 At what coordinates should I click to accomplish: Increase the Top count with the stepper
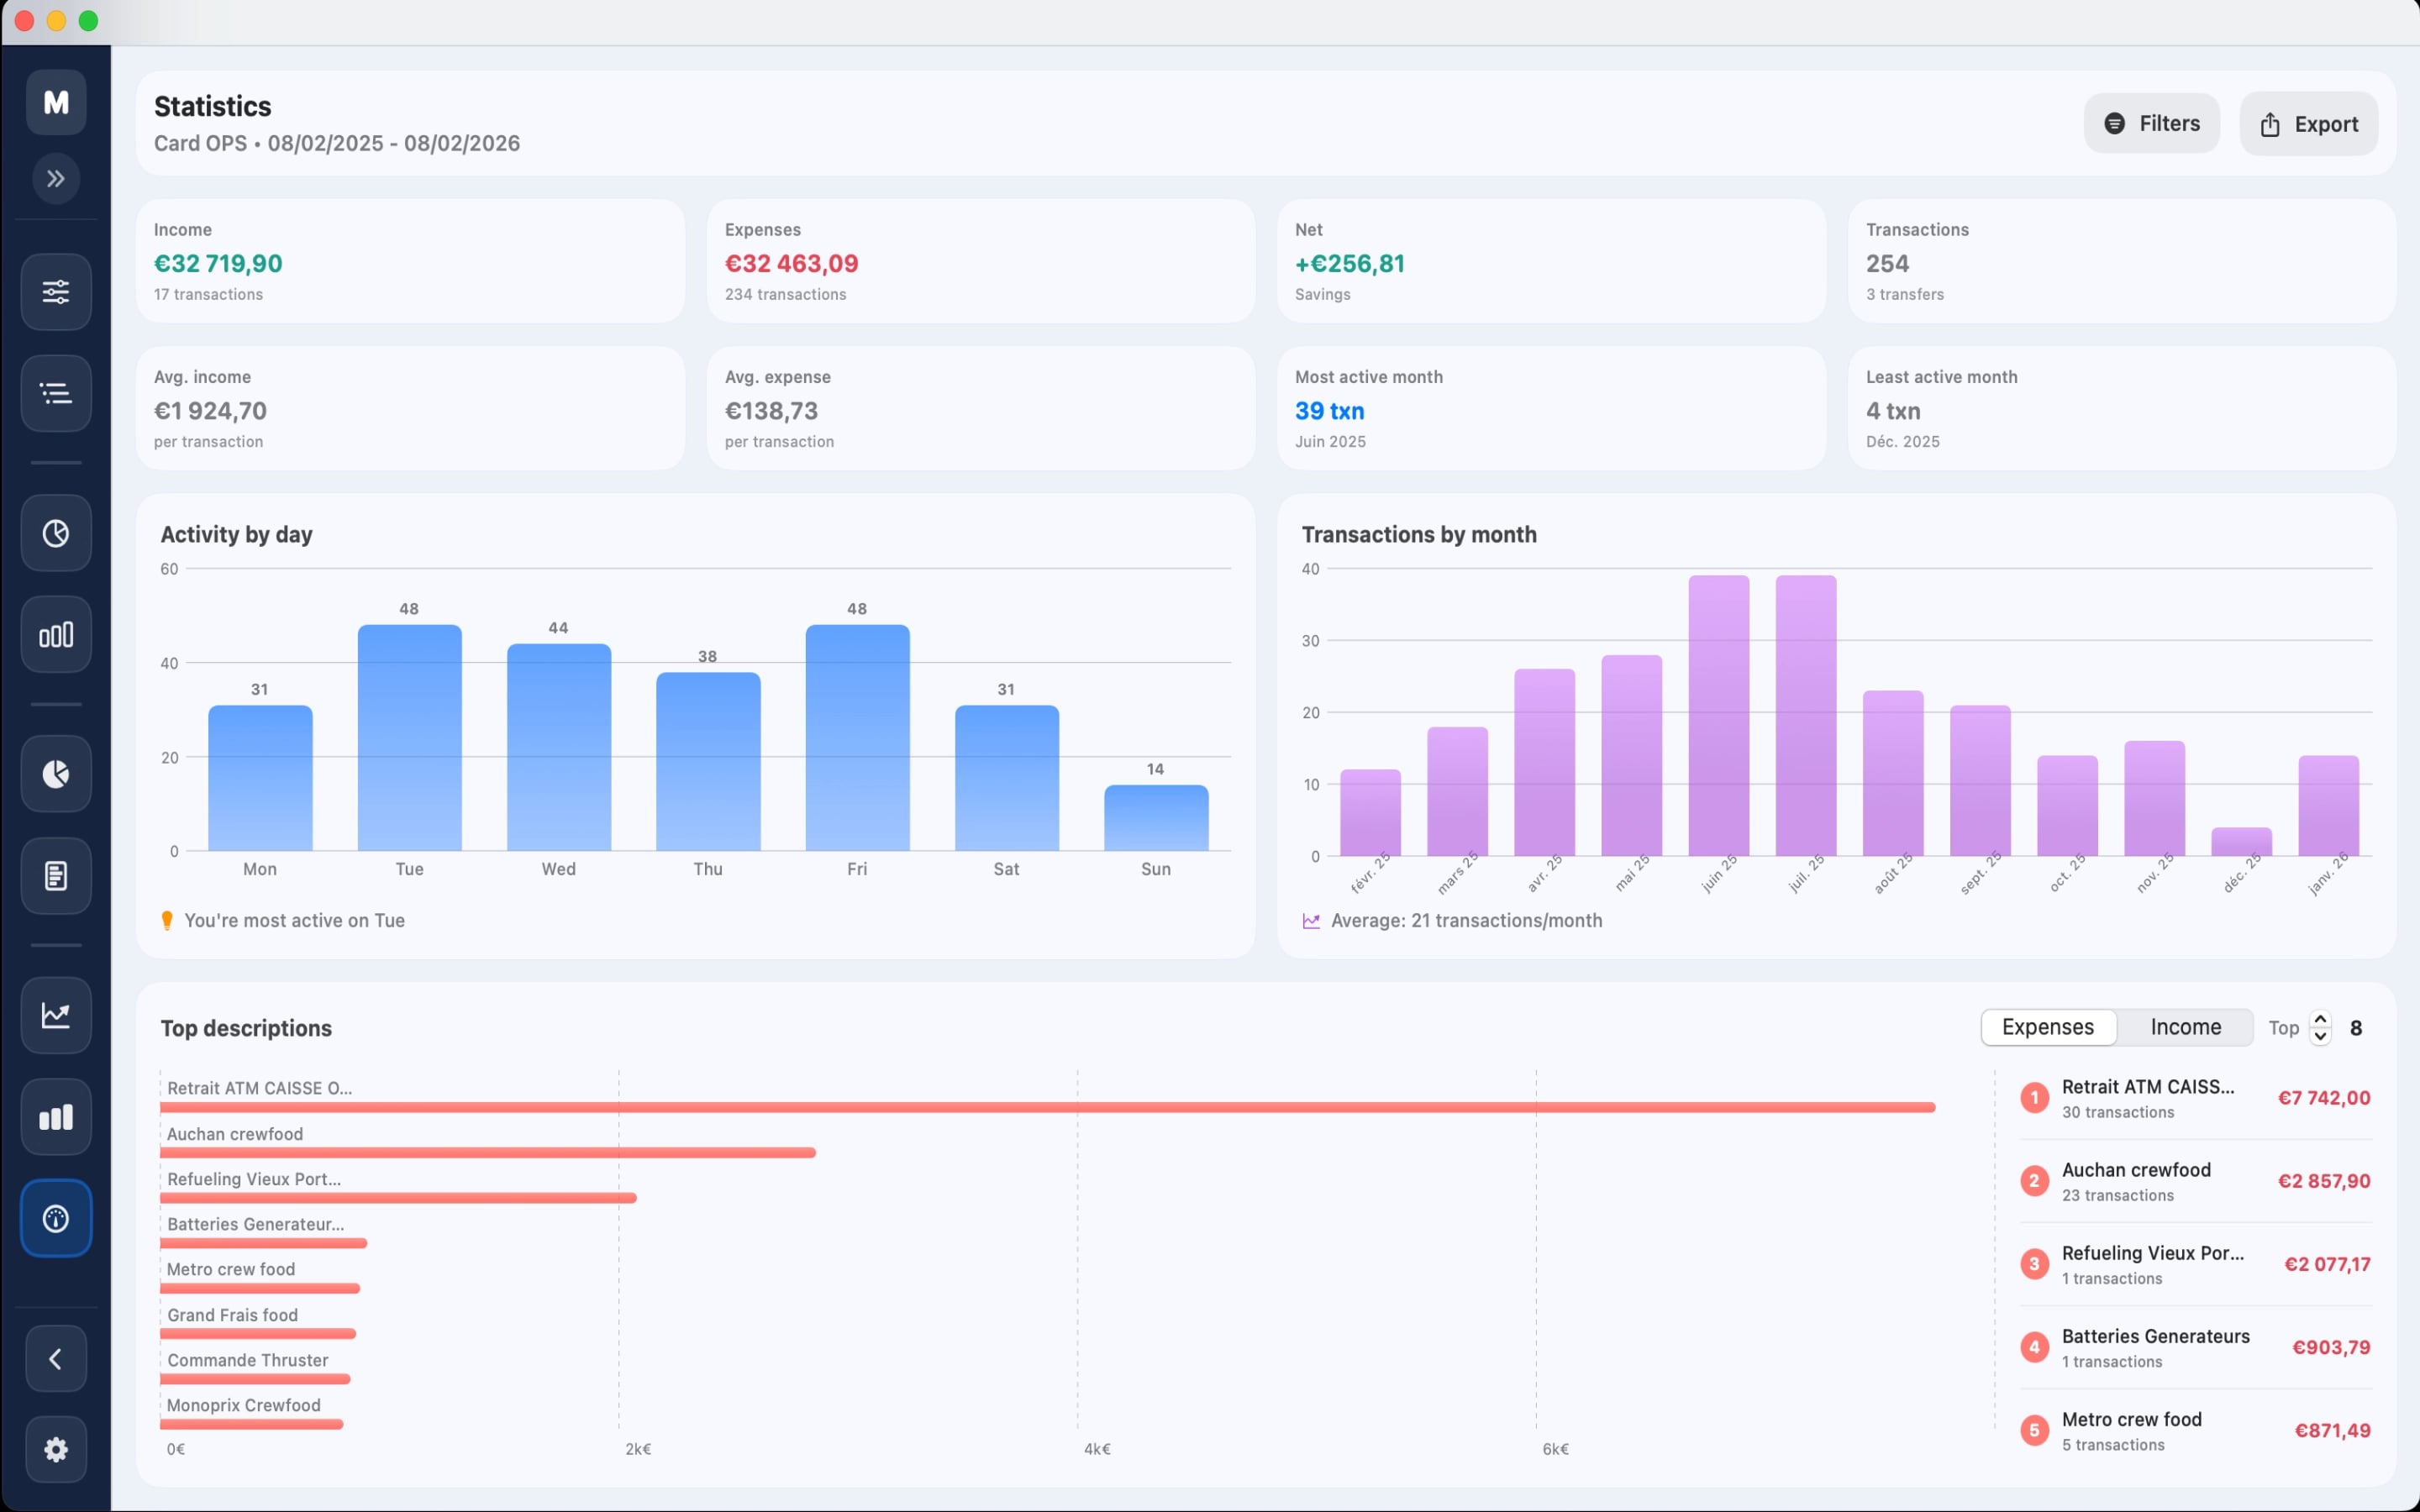point(2319,1019)
